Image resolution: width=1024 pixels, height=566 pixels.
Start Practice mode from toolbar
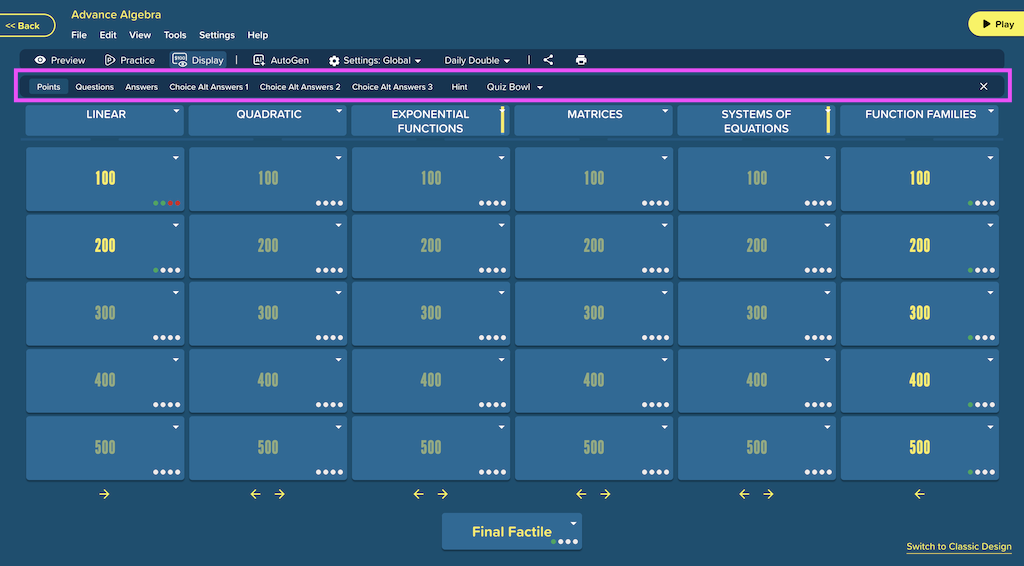pyautogui.click(x=129, y=60)
